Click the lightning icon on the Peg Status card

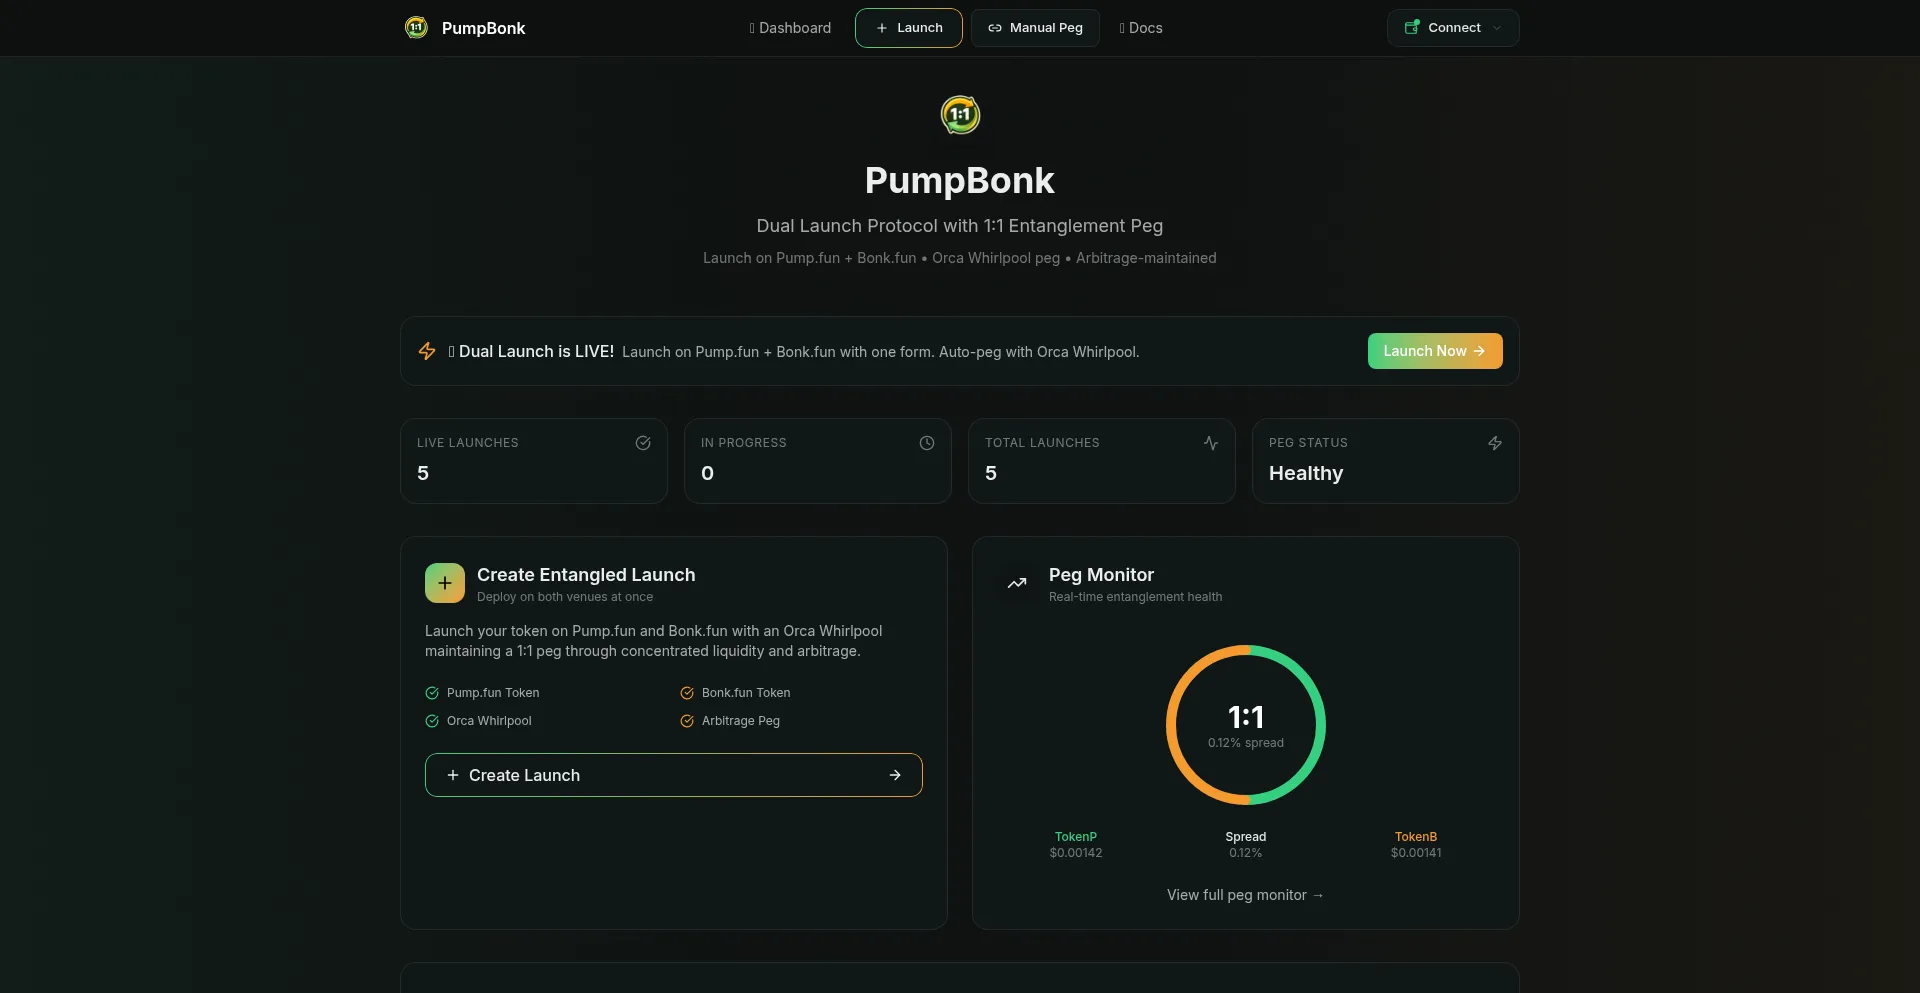pos(1495,443)
